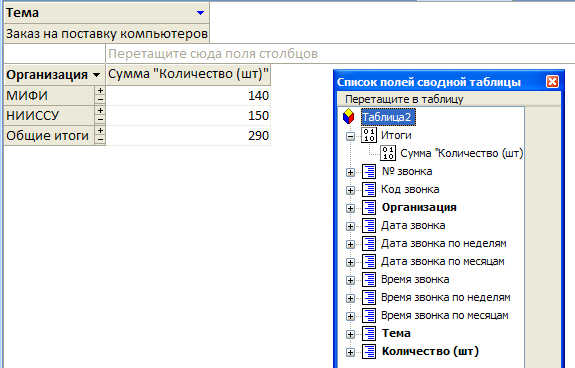
Task: Open the Тема filter dropdown arrow
Action: point(200,13)
